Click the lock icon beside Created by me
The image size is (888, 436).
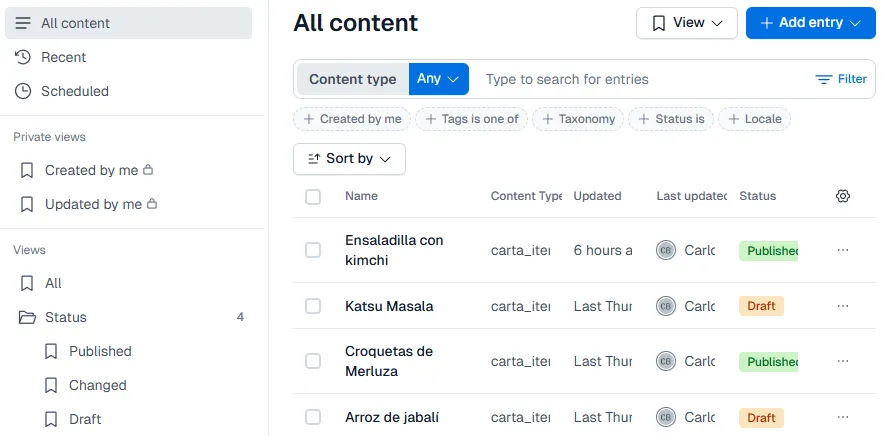tap(148, 169)
